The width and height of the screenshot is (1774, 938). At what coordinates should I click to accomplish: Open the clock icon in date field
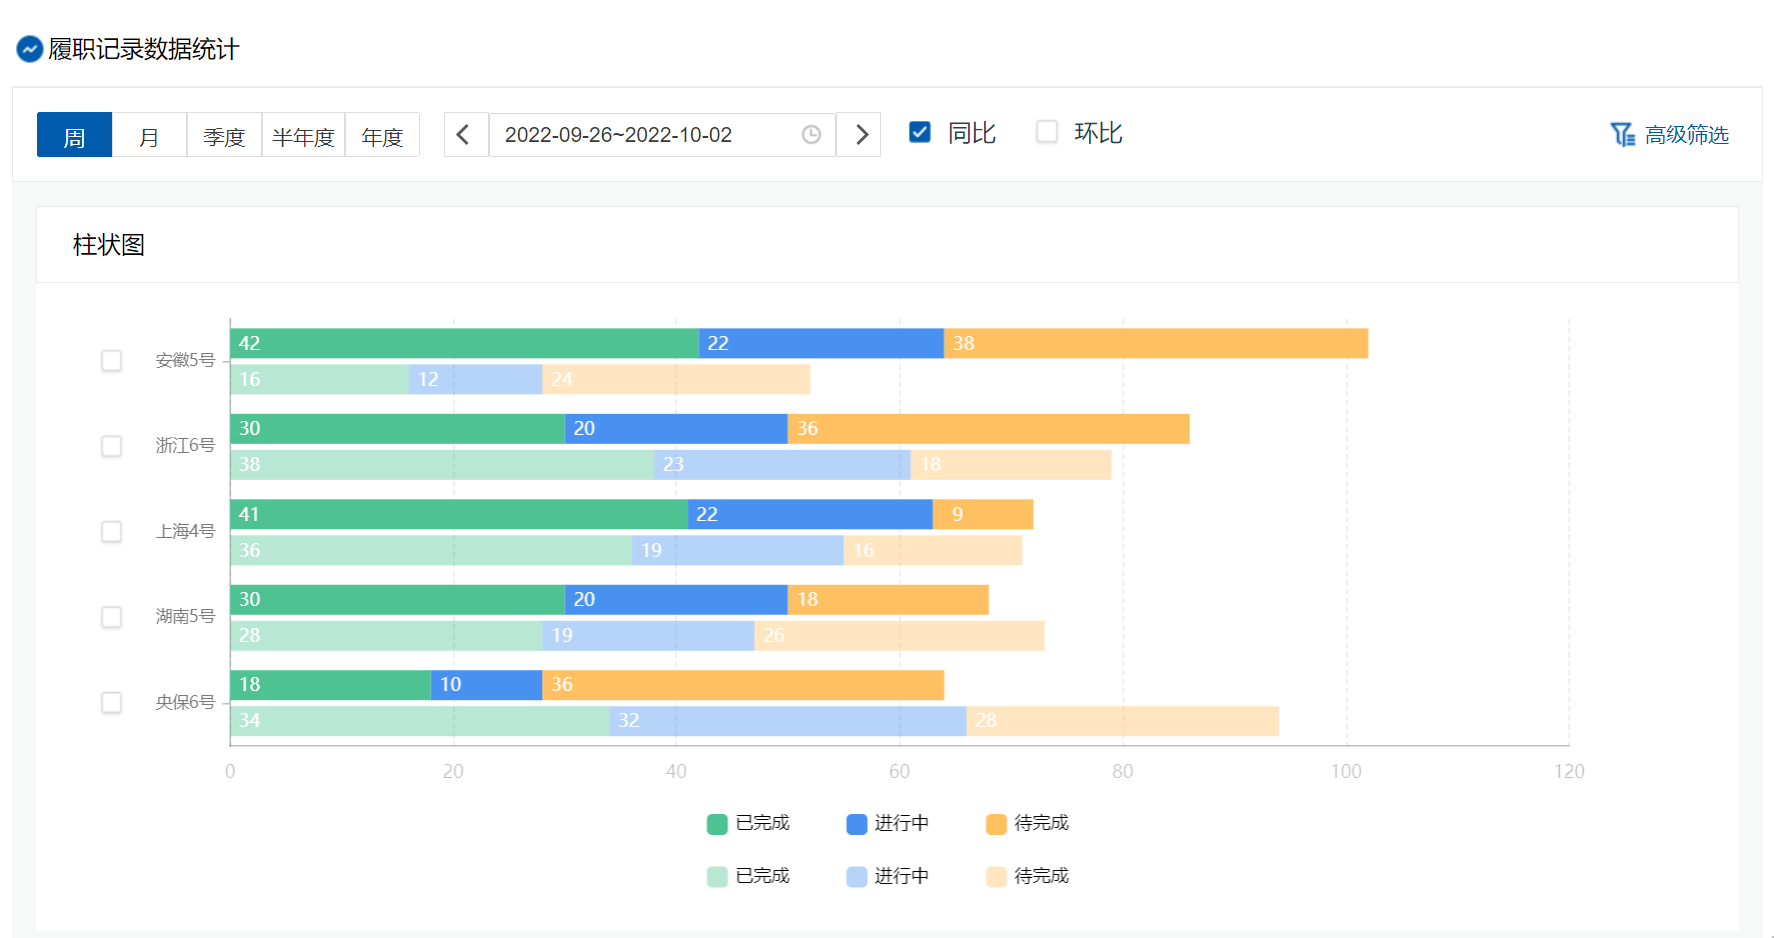811,135
